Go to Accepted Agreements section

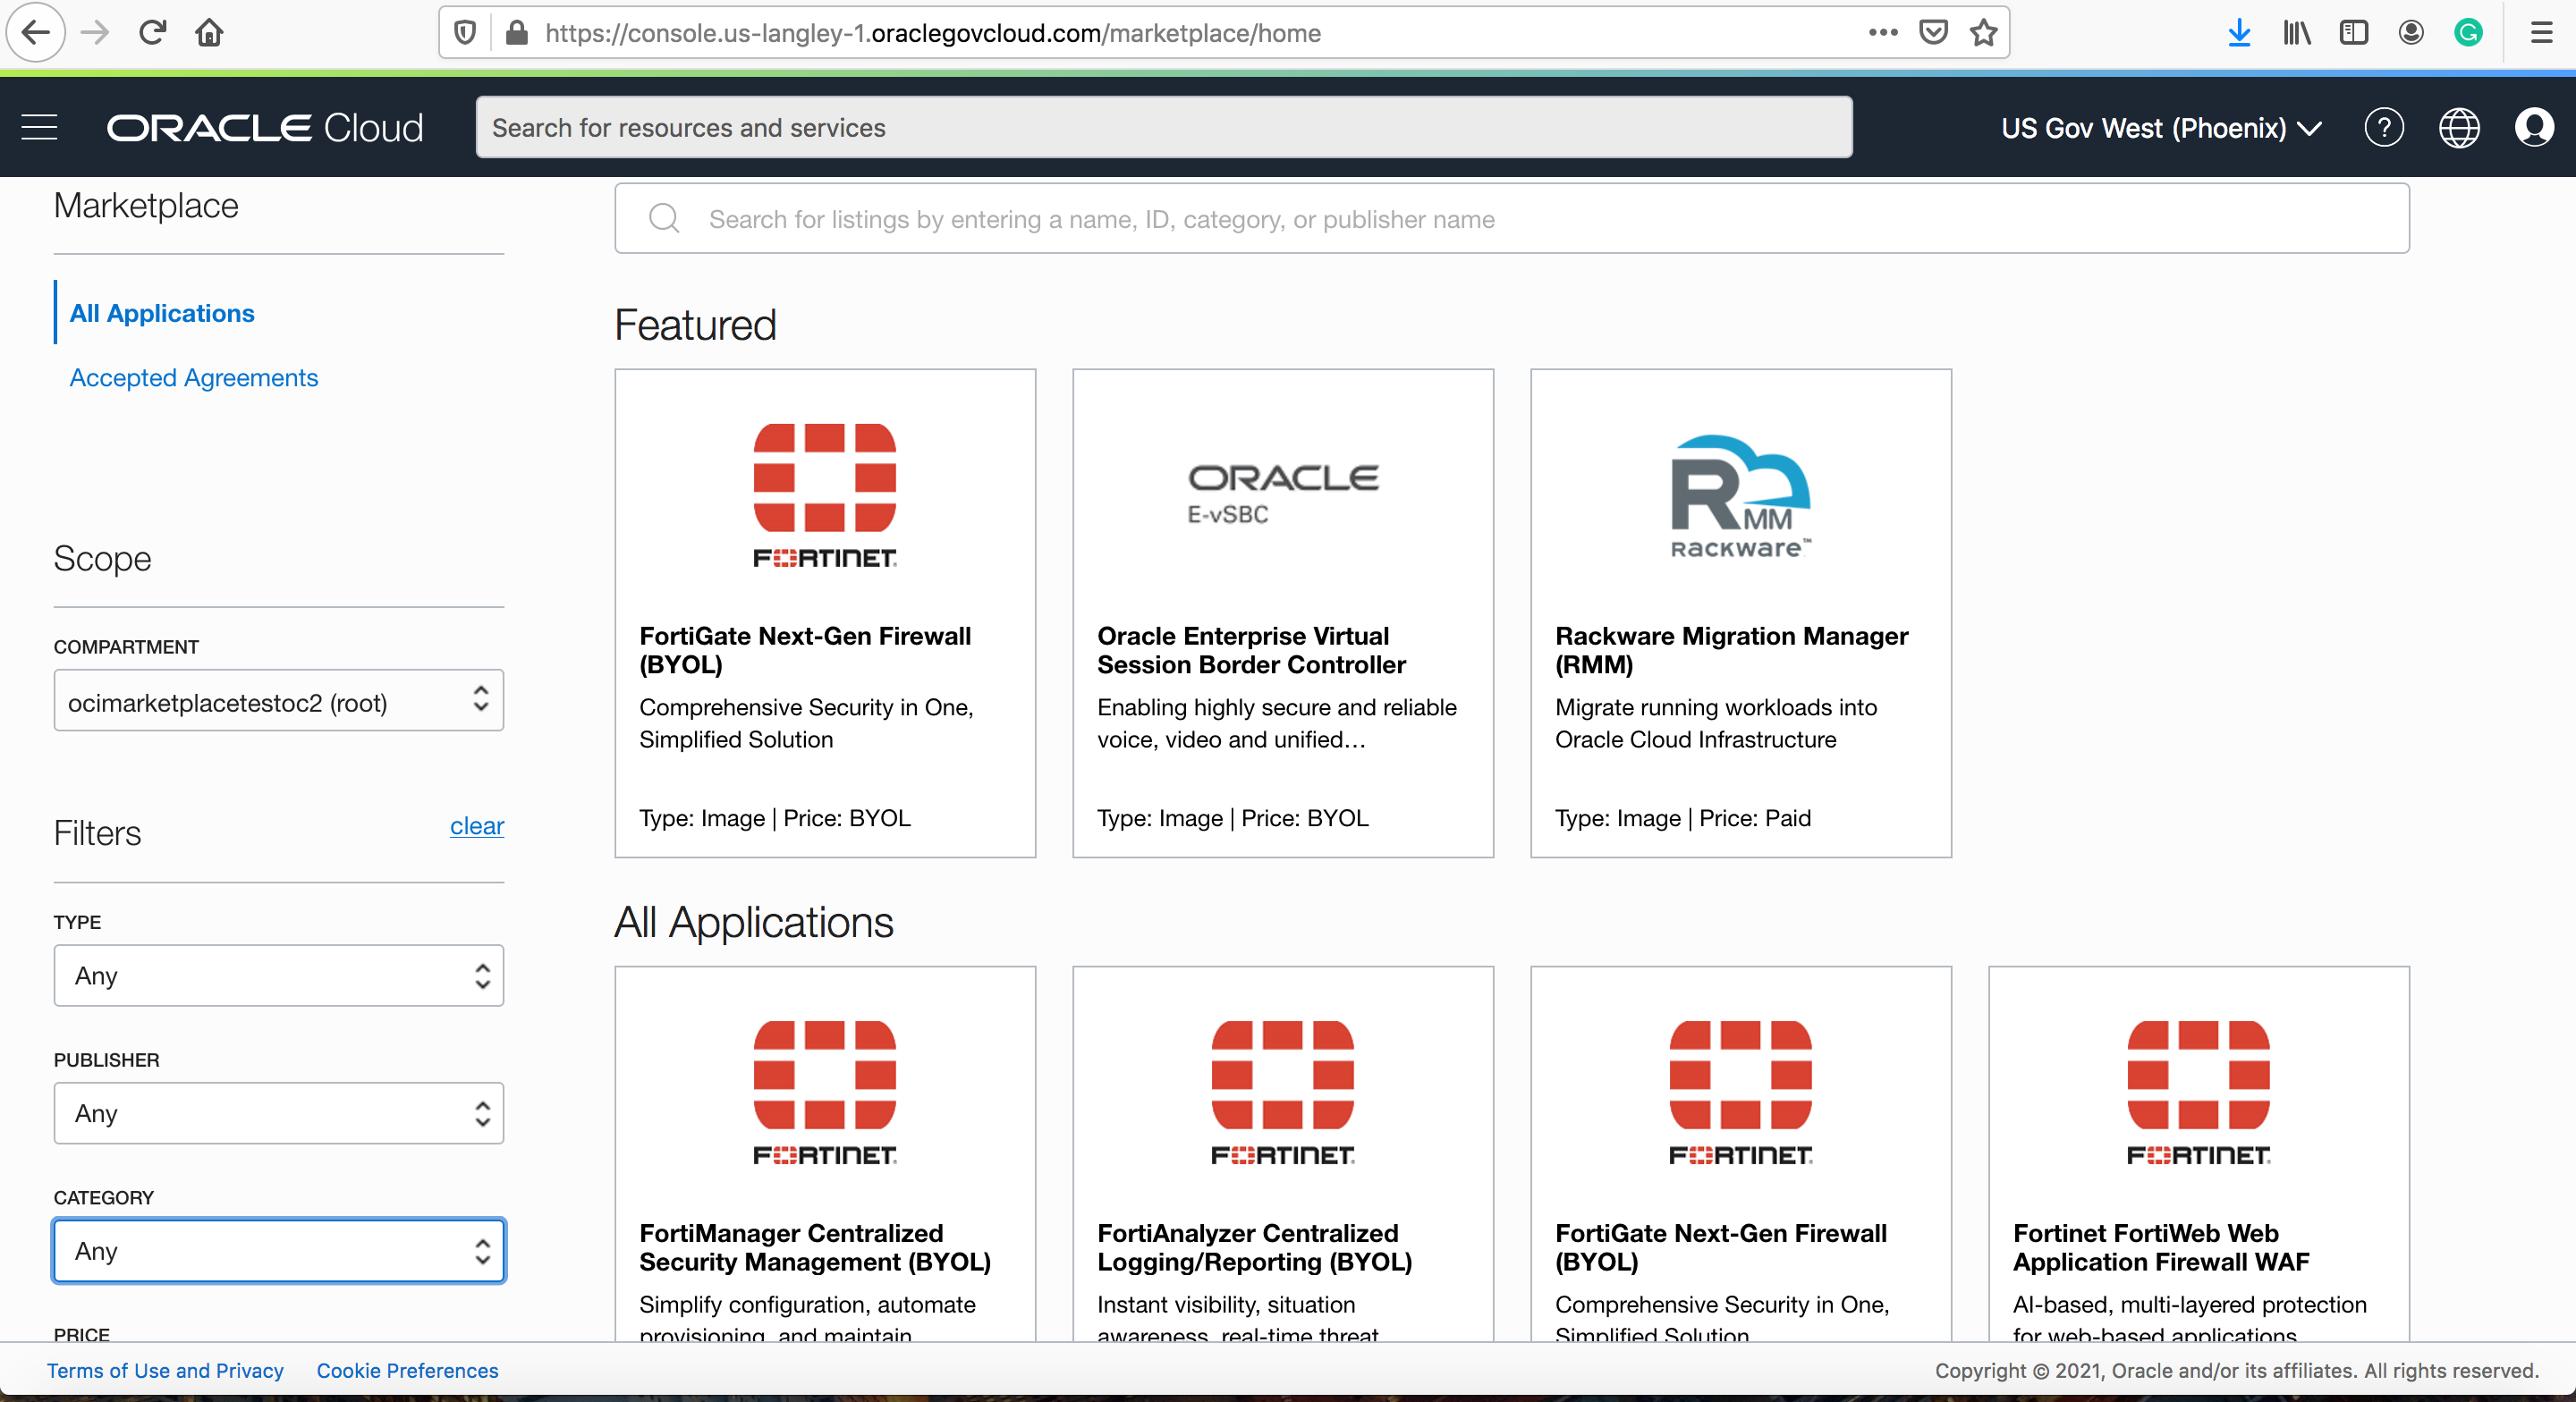193,377
